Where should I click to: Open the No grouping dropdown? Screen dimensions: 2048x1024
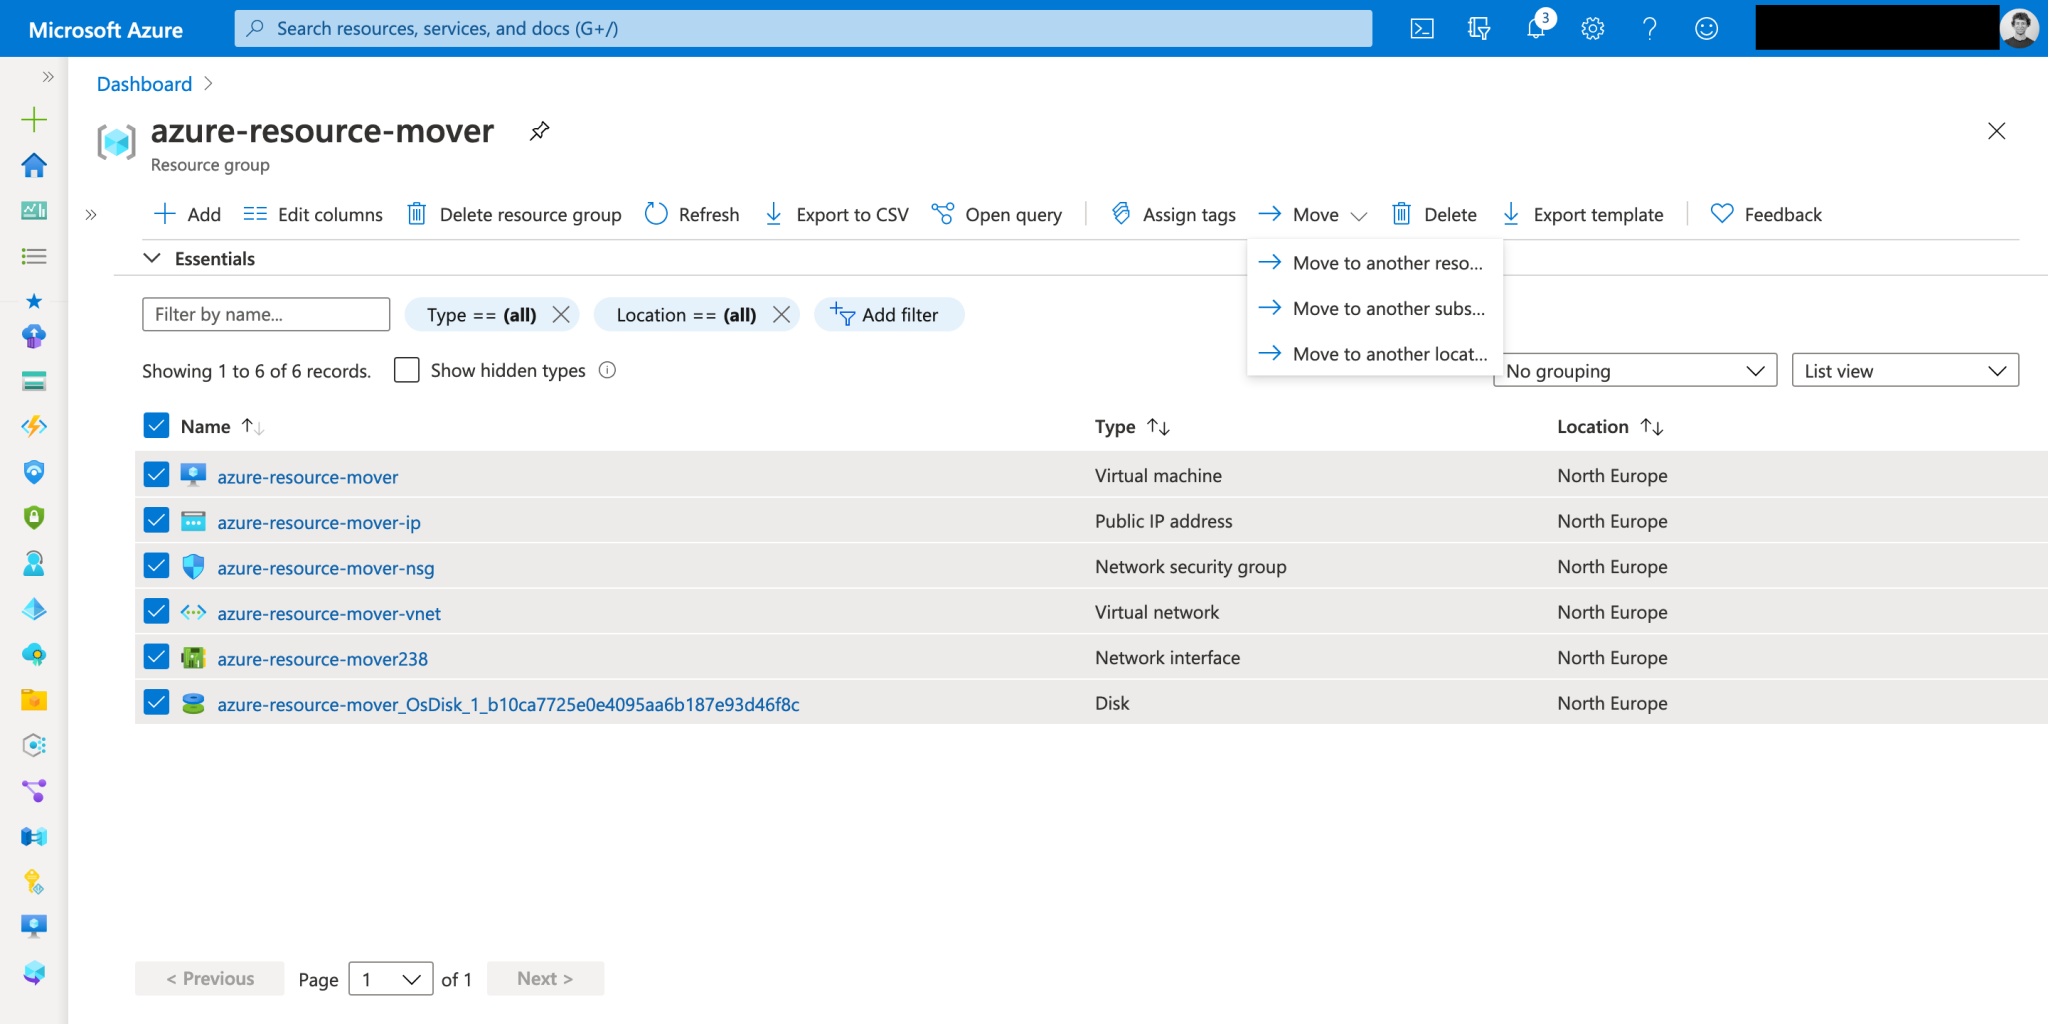pos(1635,370)
